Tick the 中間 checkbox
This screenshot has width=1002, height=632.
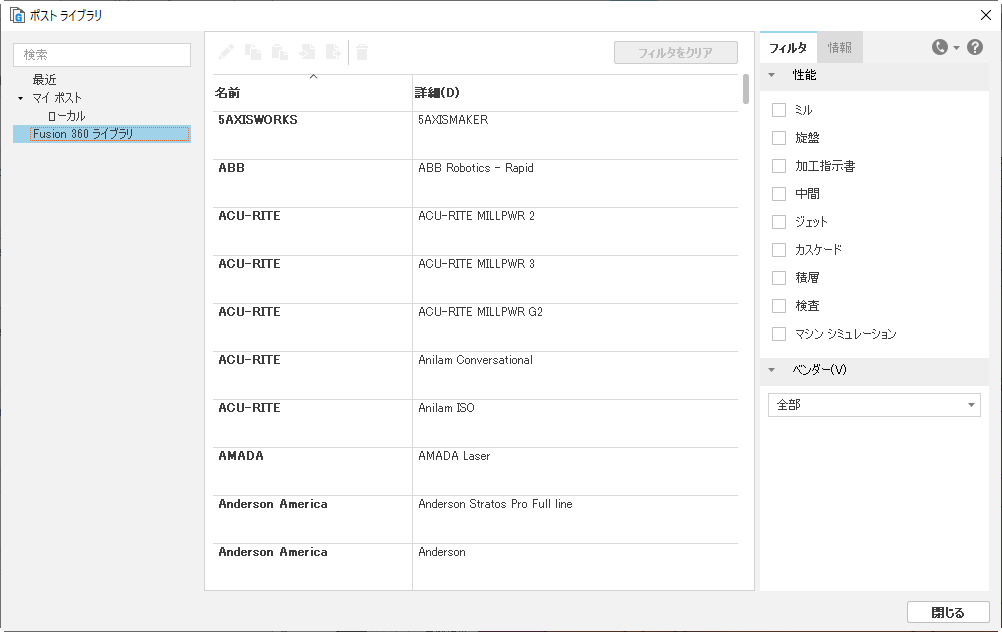tap(778, 194)
